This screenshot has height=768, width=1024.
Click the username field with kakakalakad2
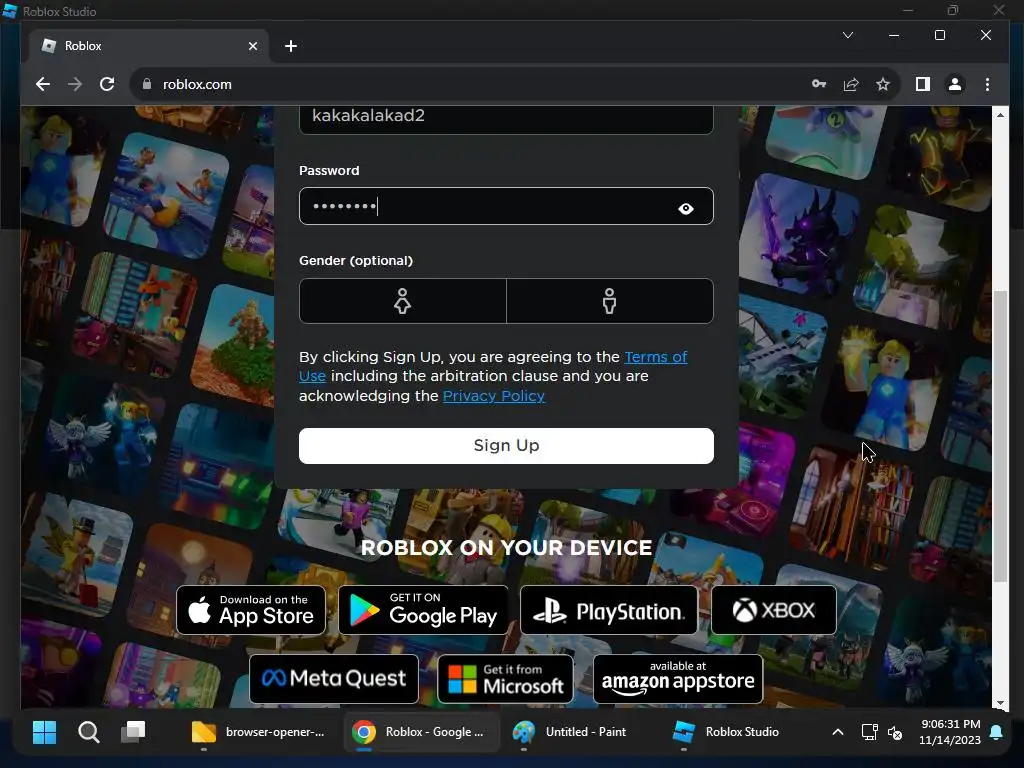coord(506,119)
